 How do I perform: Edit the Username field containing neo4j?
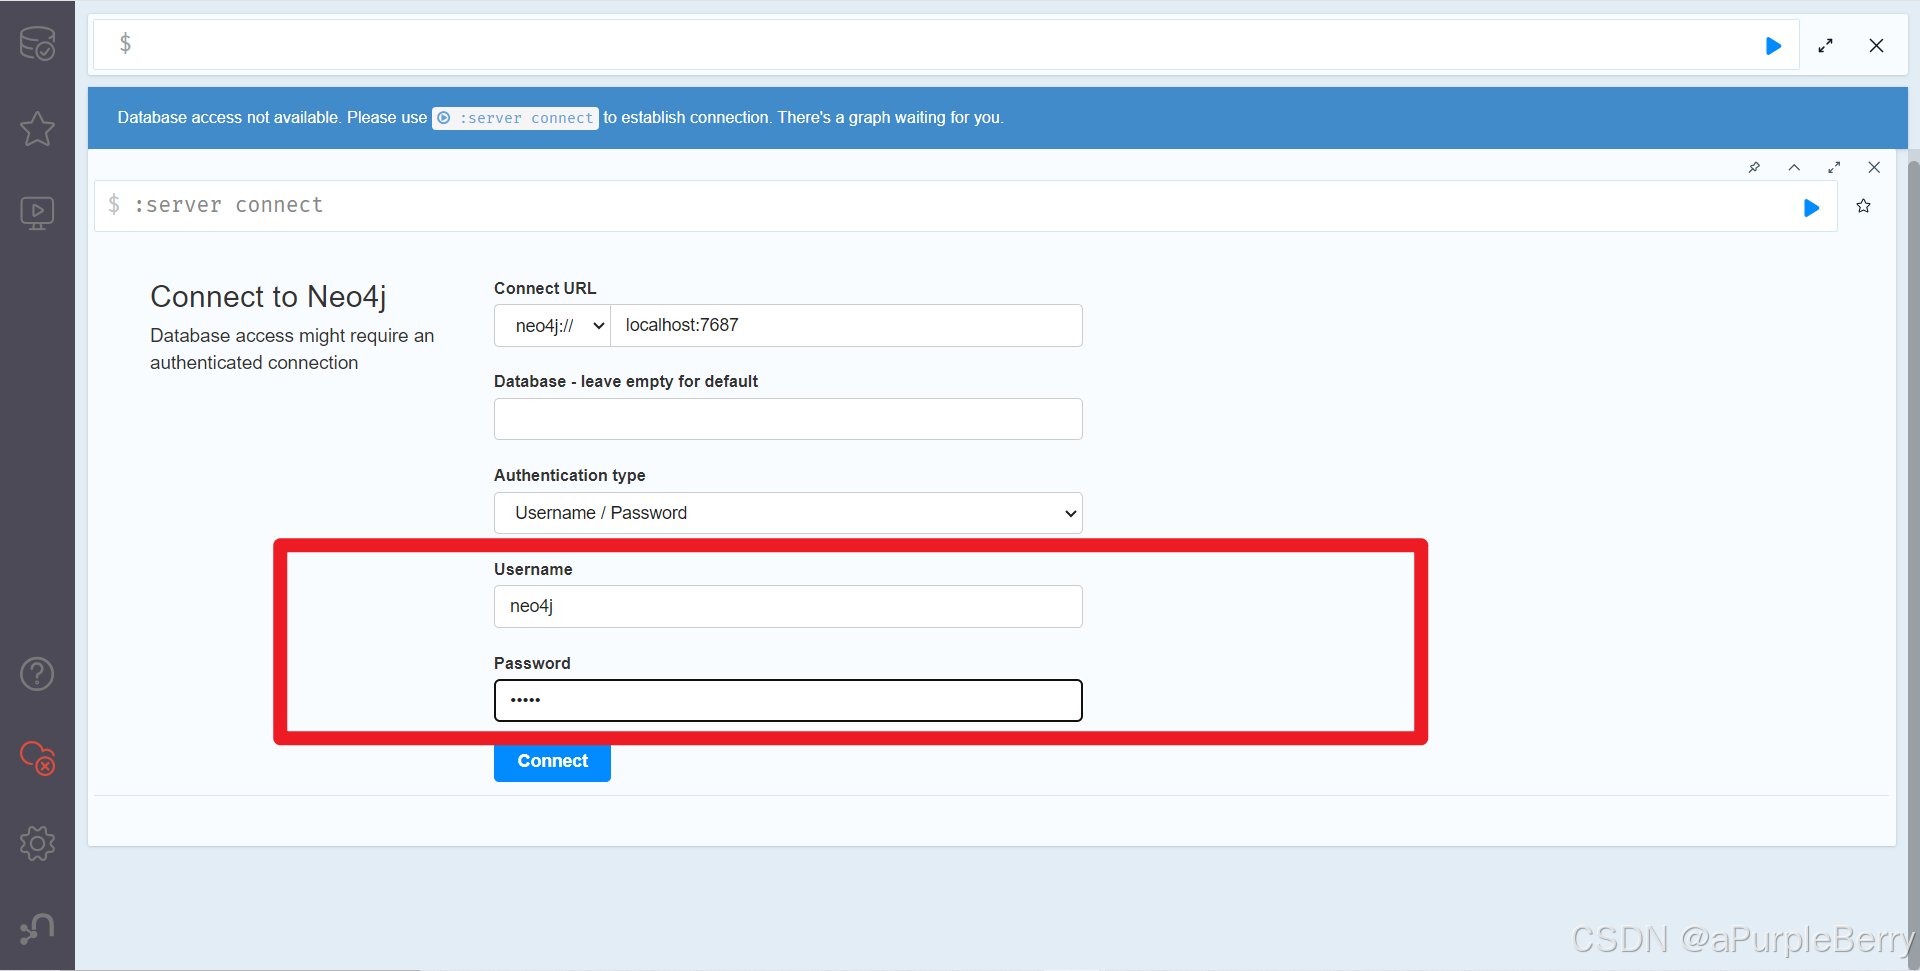pyautogui.click(x=788, y=607)
